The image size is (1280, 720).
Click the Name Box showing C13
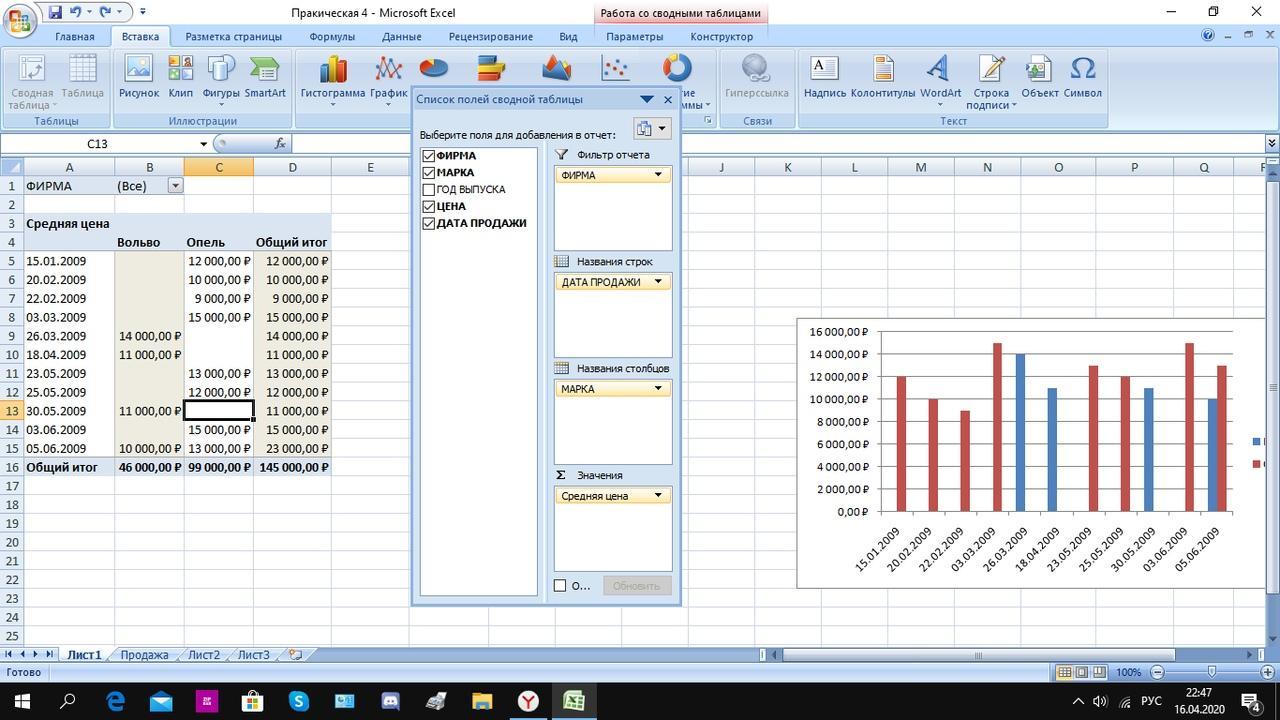[97, 144]
